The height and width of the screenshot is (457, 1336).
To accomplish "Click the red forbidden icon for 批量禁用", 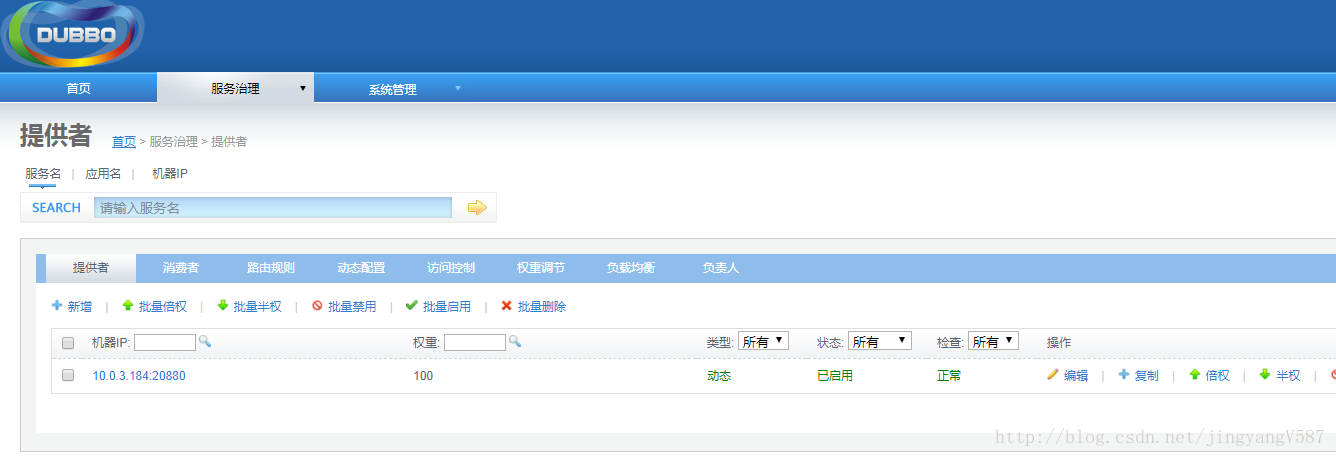I will [x=317, y=306].
